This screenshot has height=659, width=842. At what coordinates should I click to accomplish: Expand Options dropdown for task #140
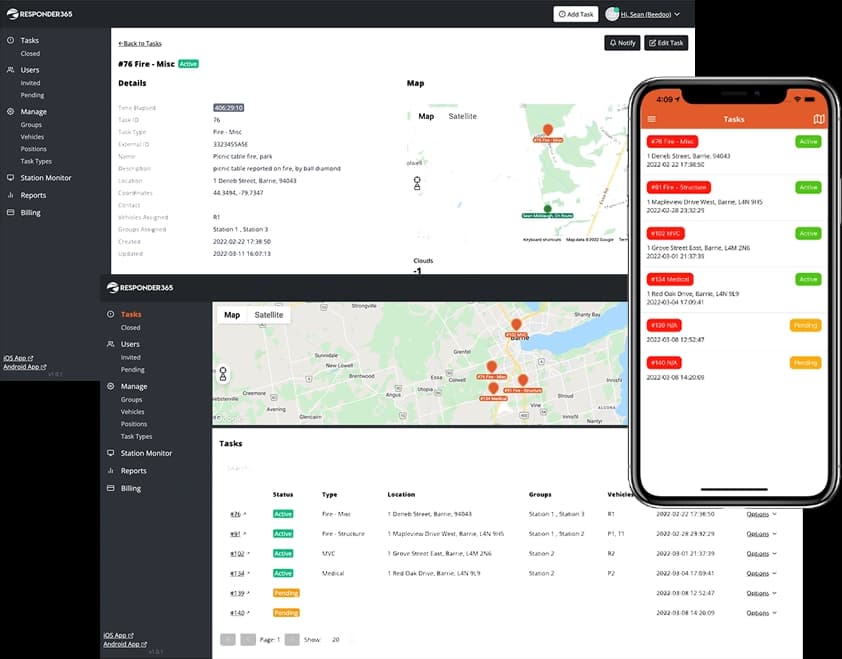761,613
